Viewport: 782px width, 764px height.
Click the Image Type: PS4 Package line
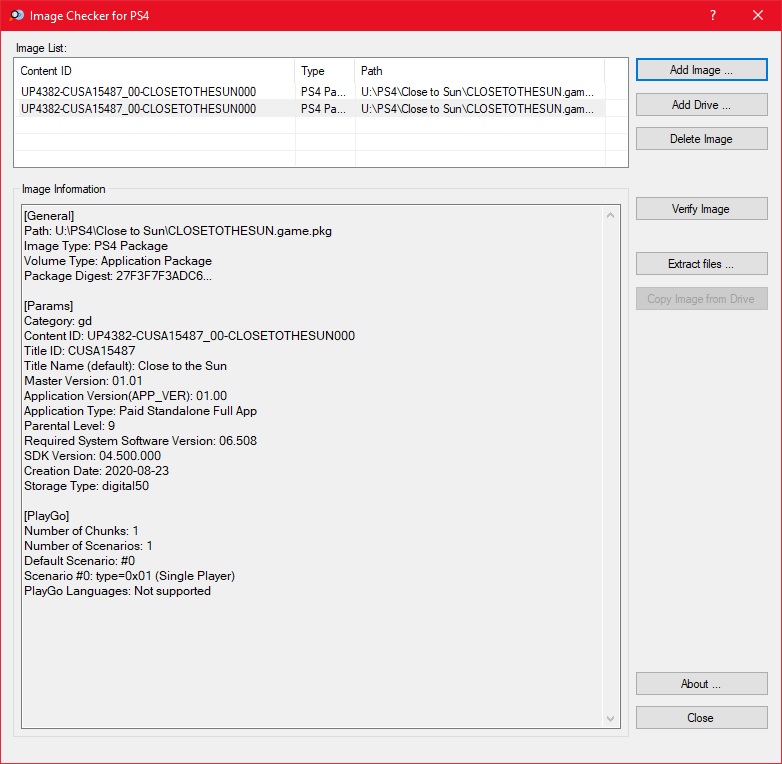pos(96,246)
